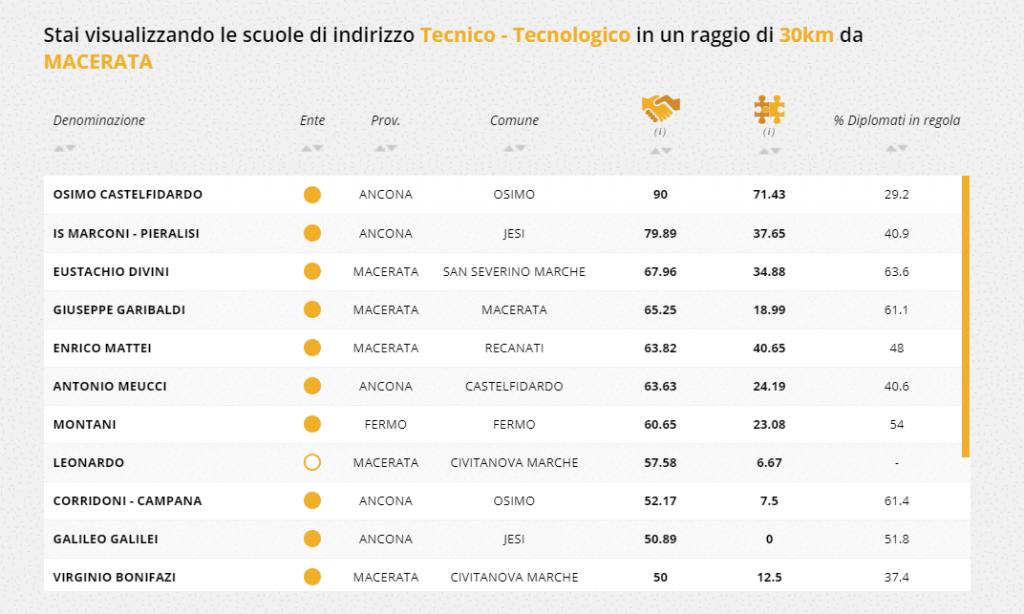Sort by Comune using sort arrows
1024x614 pixels.
tap(515, 148)
